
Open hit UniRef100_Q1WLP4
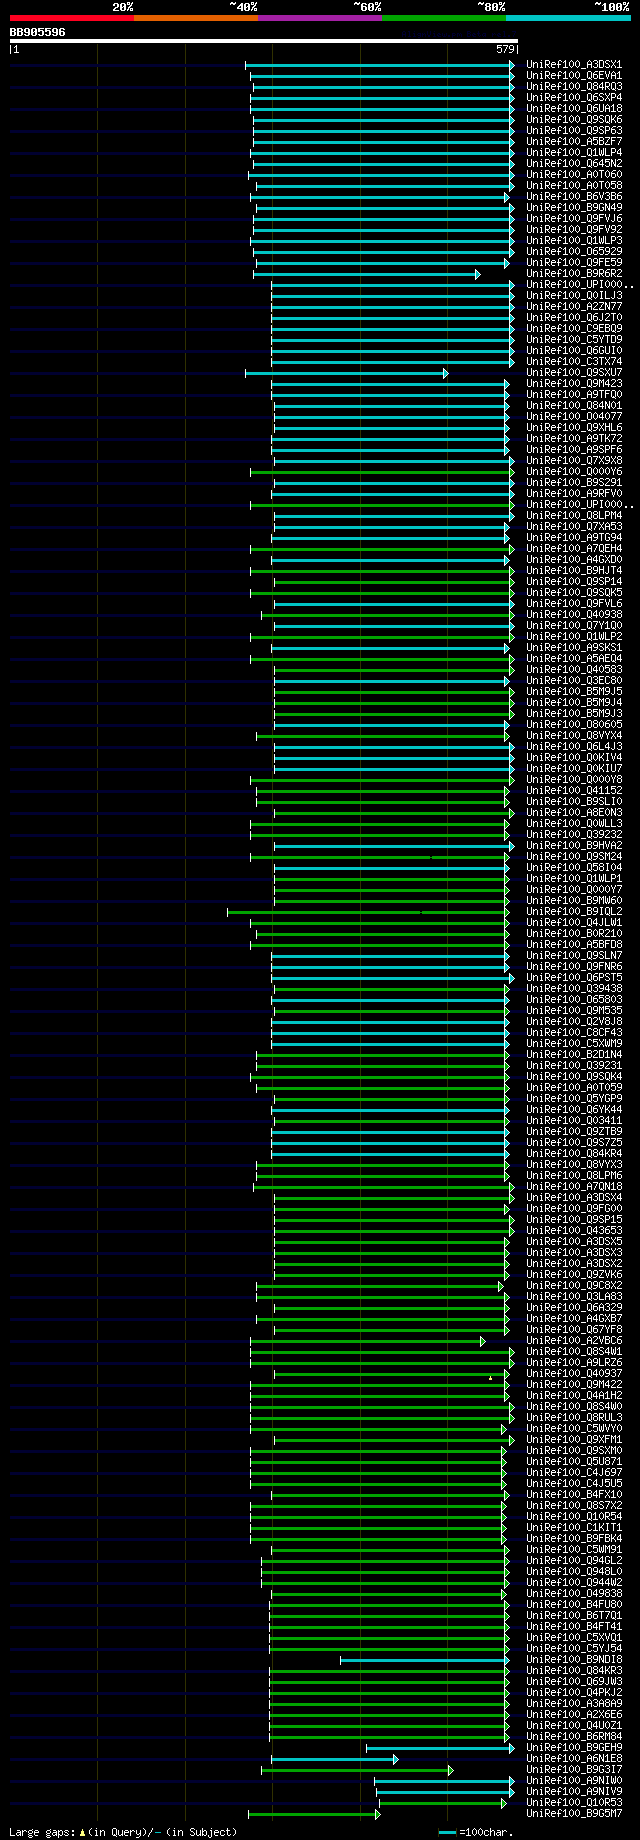coord(574,152)
